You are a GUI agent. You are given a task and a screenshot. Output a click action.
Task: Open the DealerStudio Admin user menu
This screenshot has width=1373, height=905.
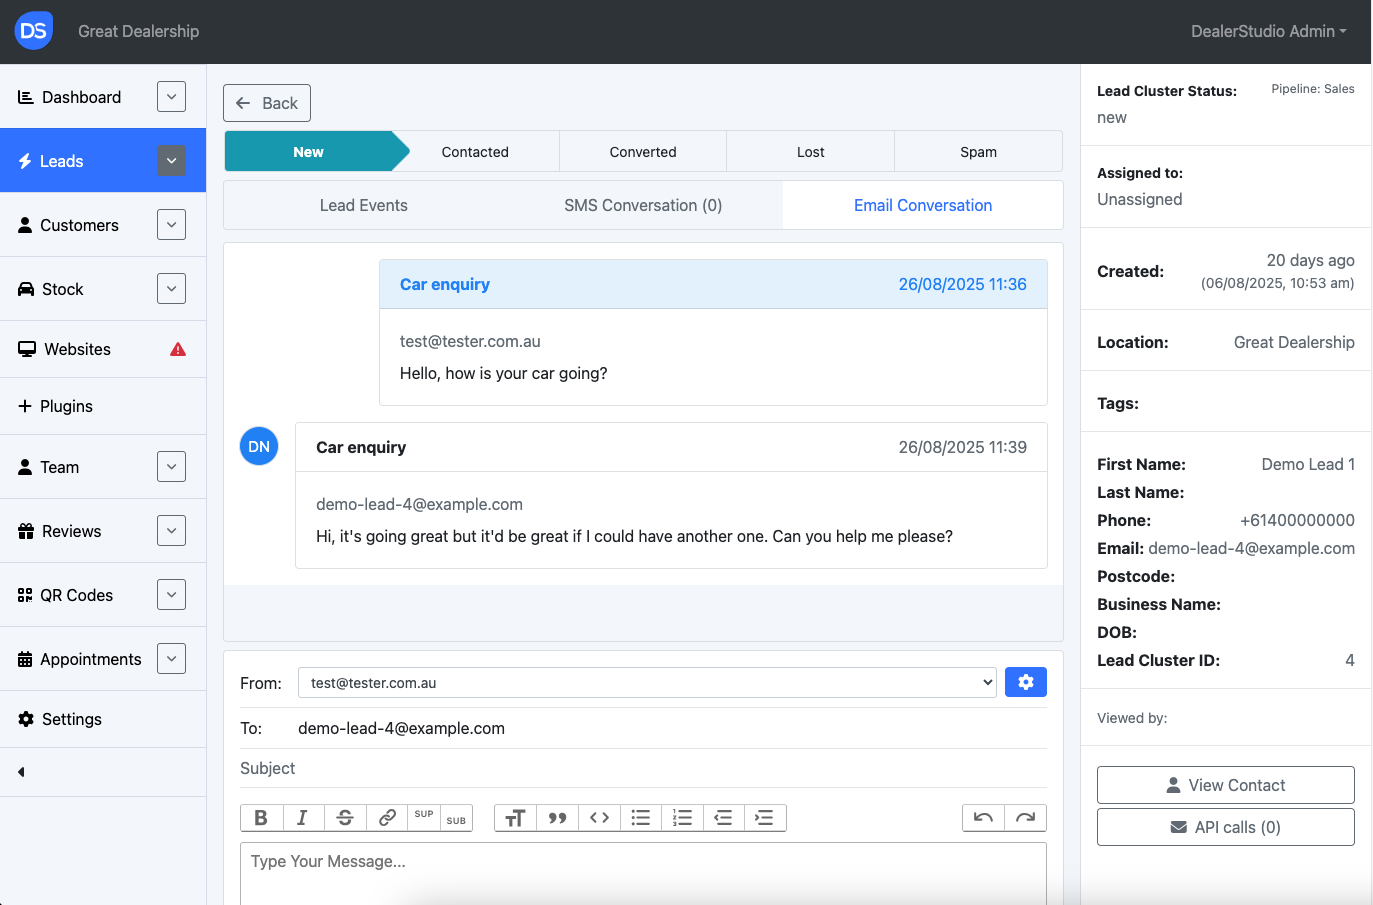click(x=1267, y=31)
